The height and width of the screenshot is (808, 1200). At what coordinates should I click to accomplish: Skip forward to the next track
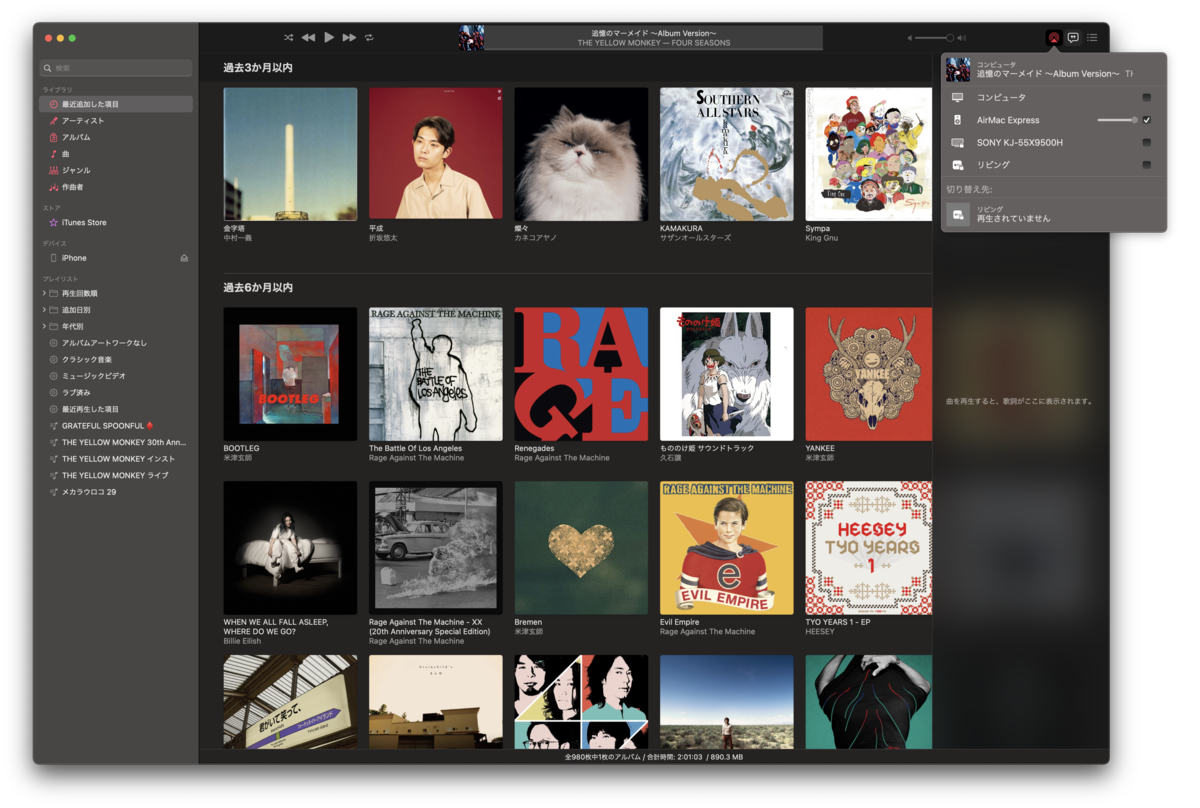pos(349,38)
